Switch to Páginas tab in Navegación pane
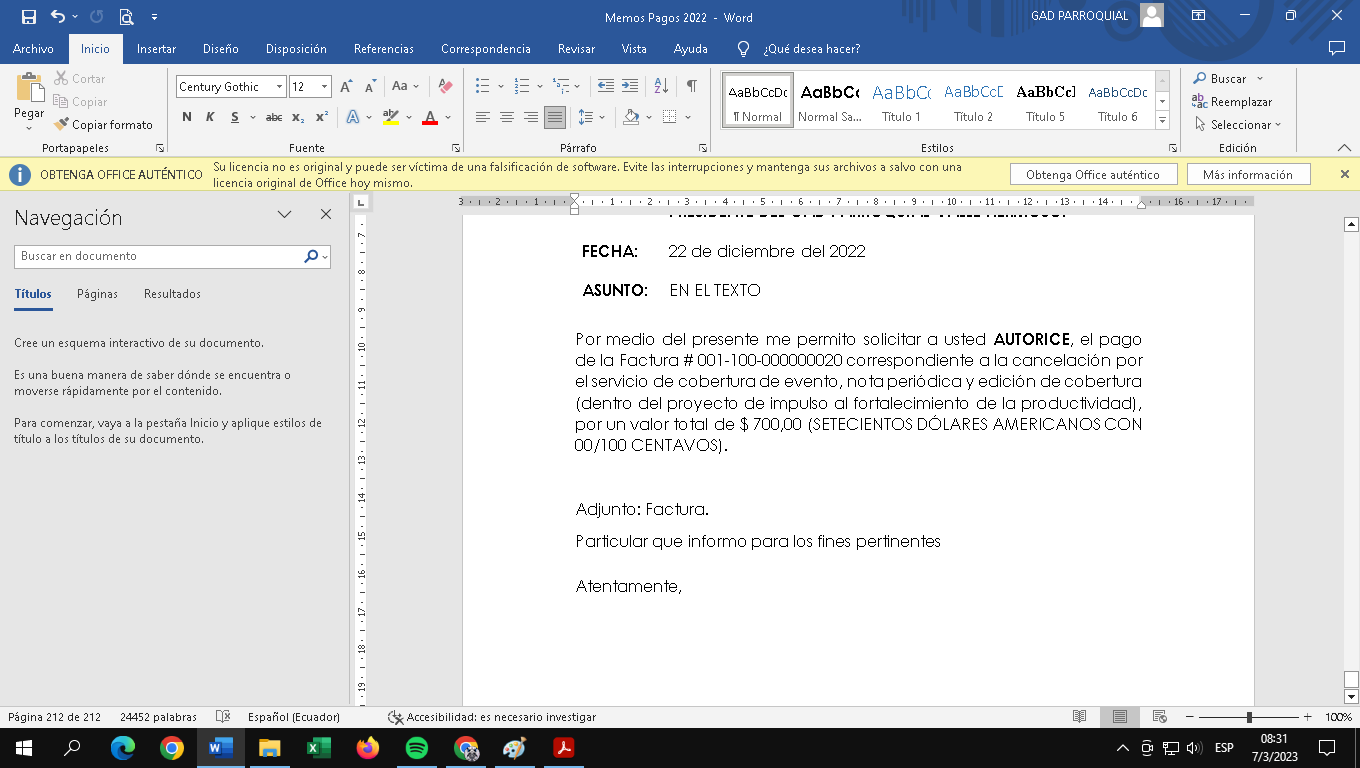Image resolution: width=1360 pixels, height=768 pixels. click(97, 294)
